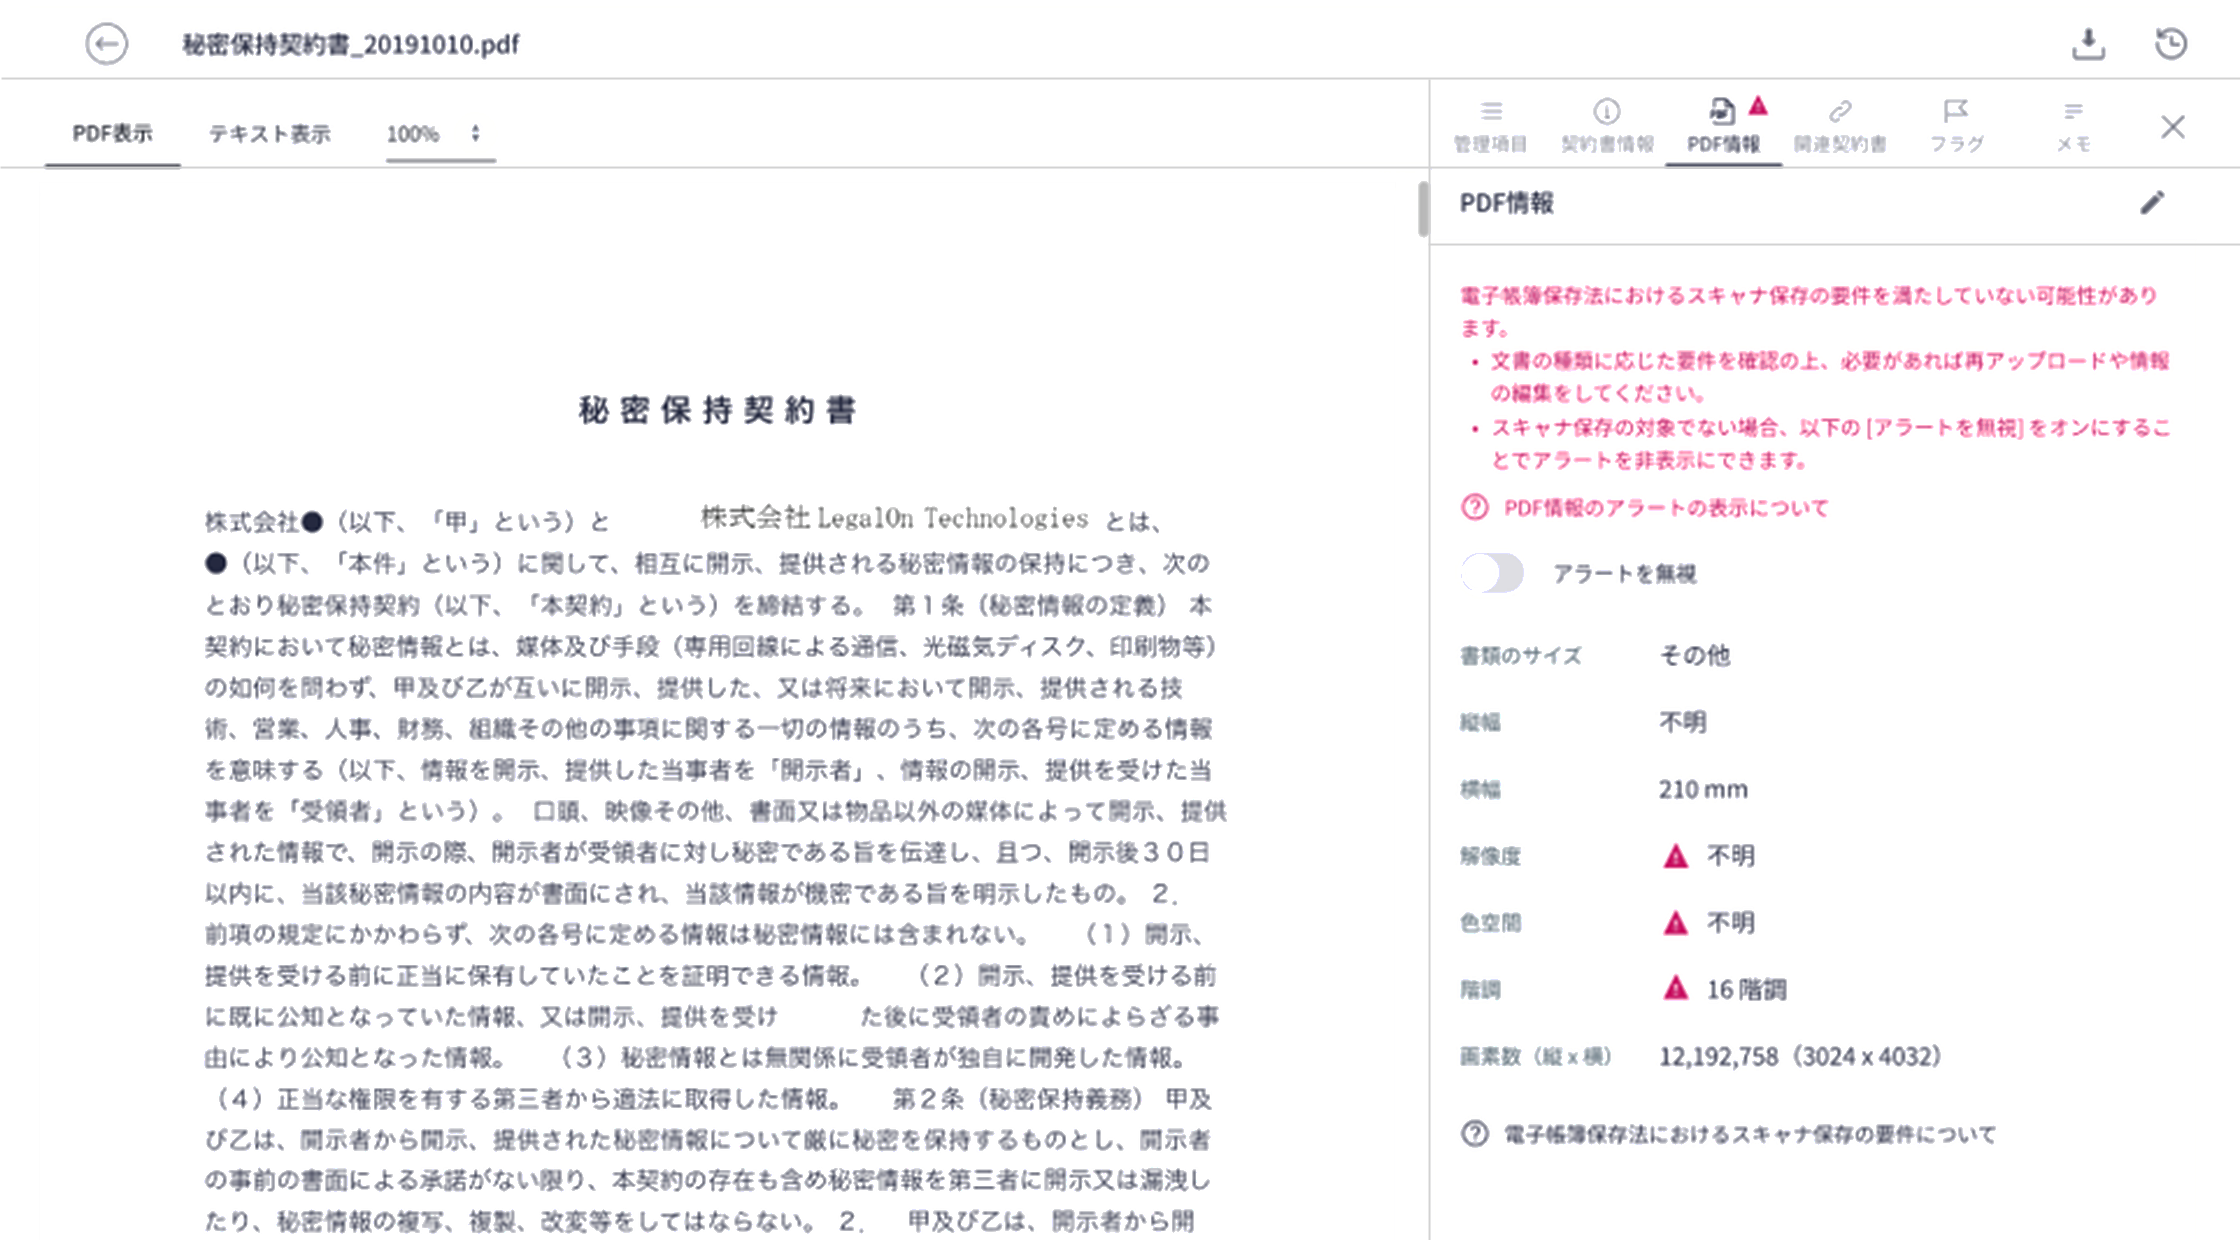Image resolution: width=2240 pixels, height=1240 pixels.
Task: Click the zoom stepper arrows
Action: click(x=475, y=133)
